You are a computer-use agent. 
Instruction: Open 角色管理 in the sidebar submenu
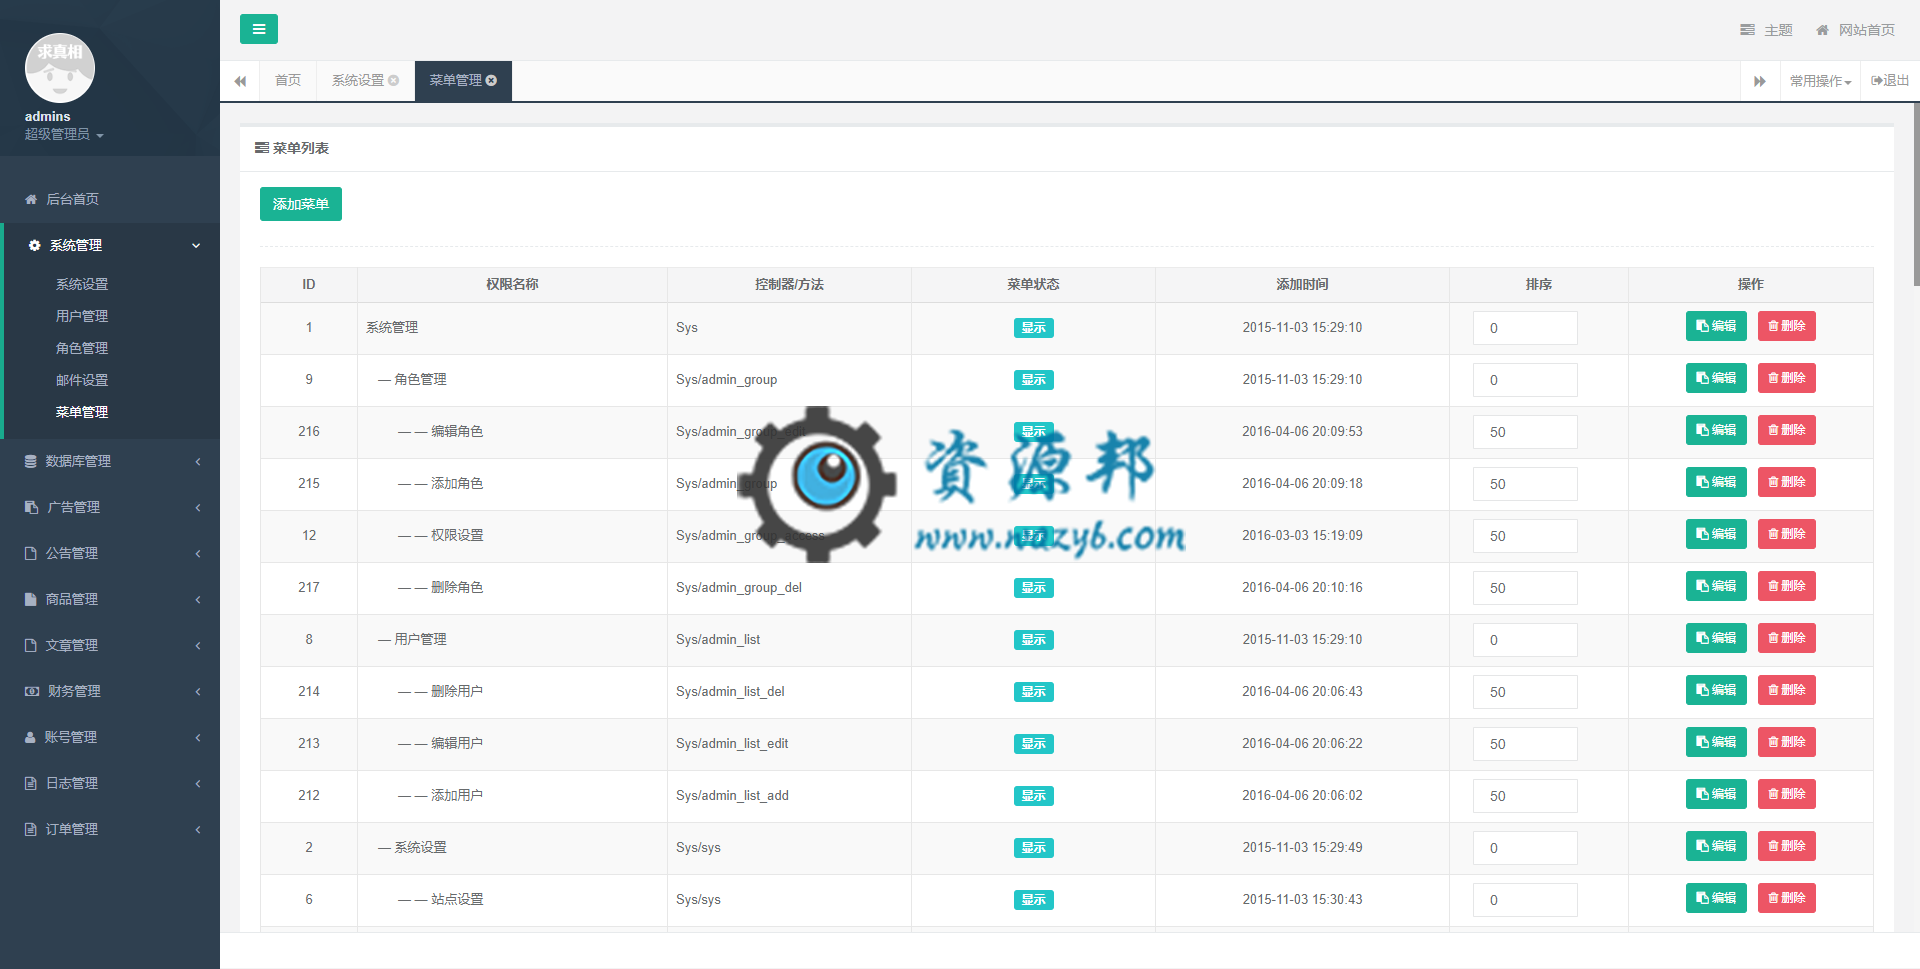click(x=82, y=348)
